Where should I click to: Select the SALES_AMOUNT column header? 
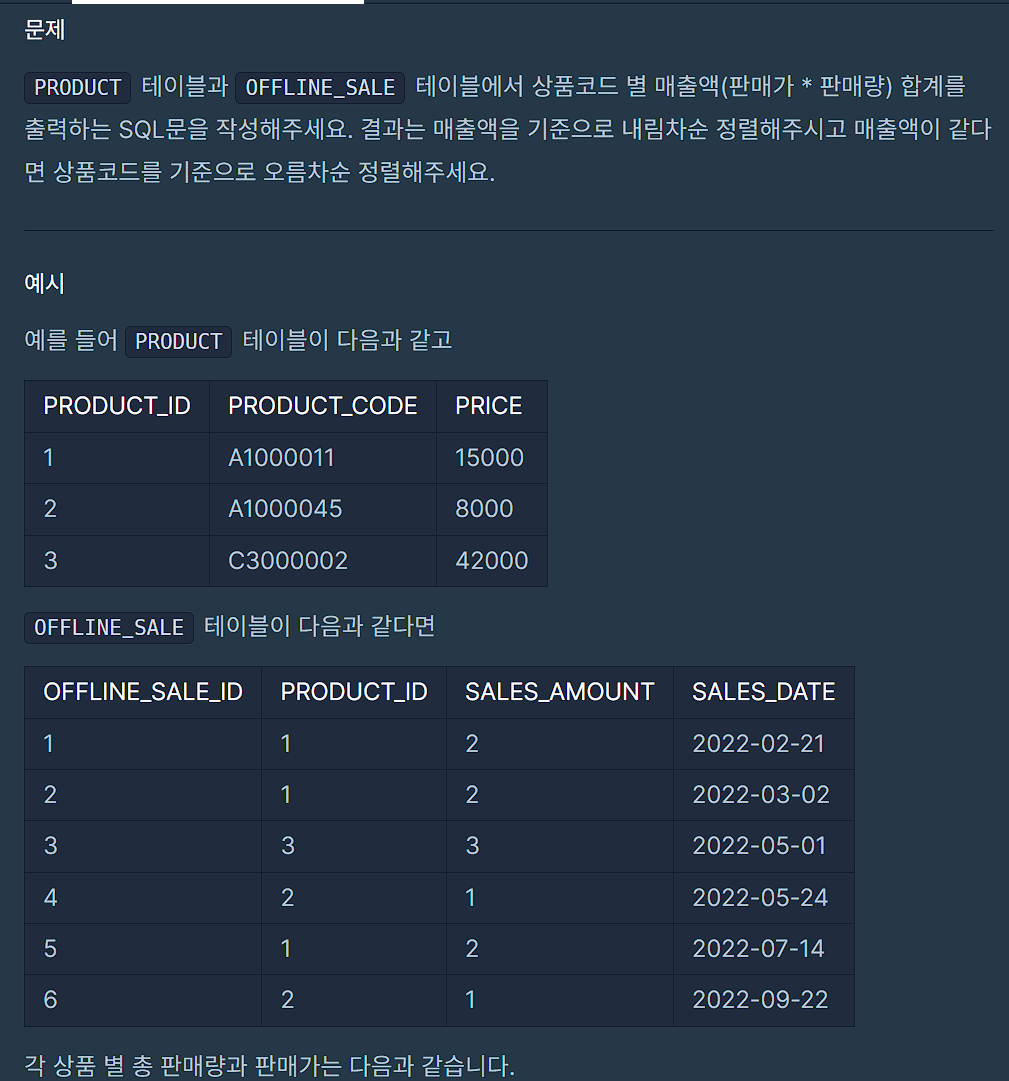pyautogui.click(x=560, y=692)
